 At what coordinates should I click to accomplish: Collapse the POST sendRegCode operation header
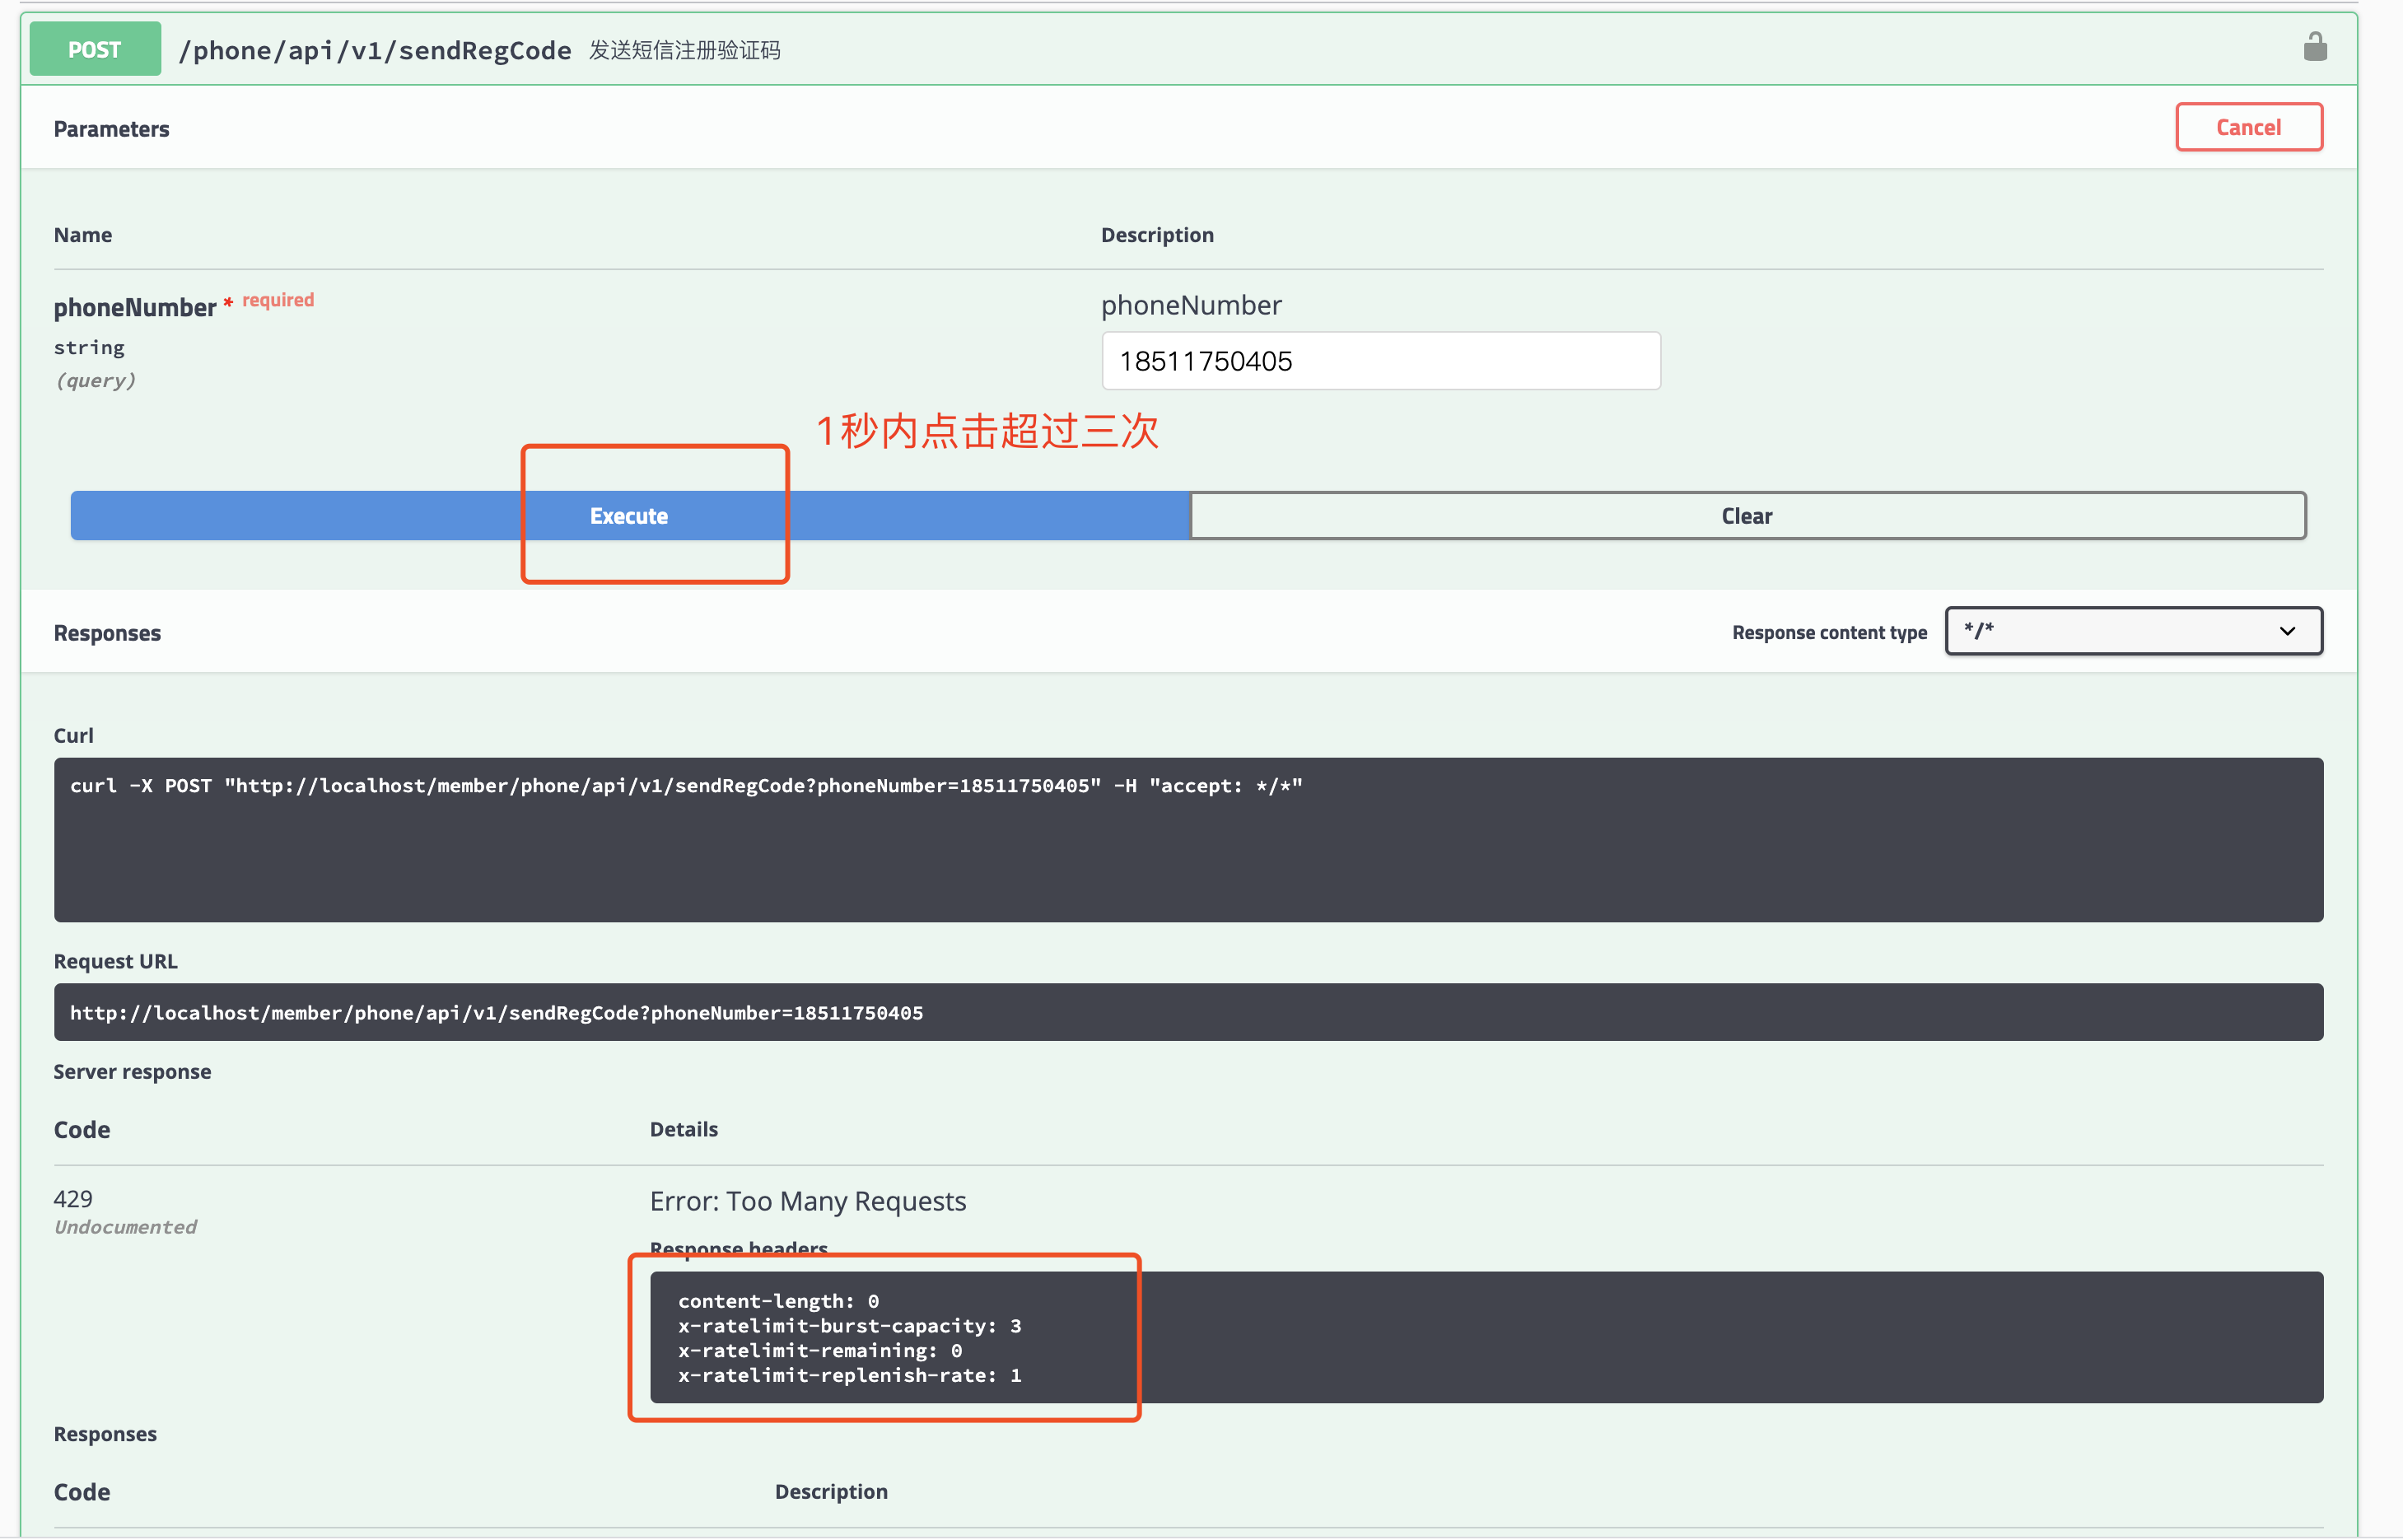(1188, 49)
